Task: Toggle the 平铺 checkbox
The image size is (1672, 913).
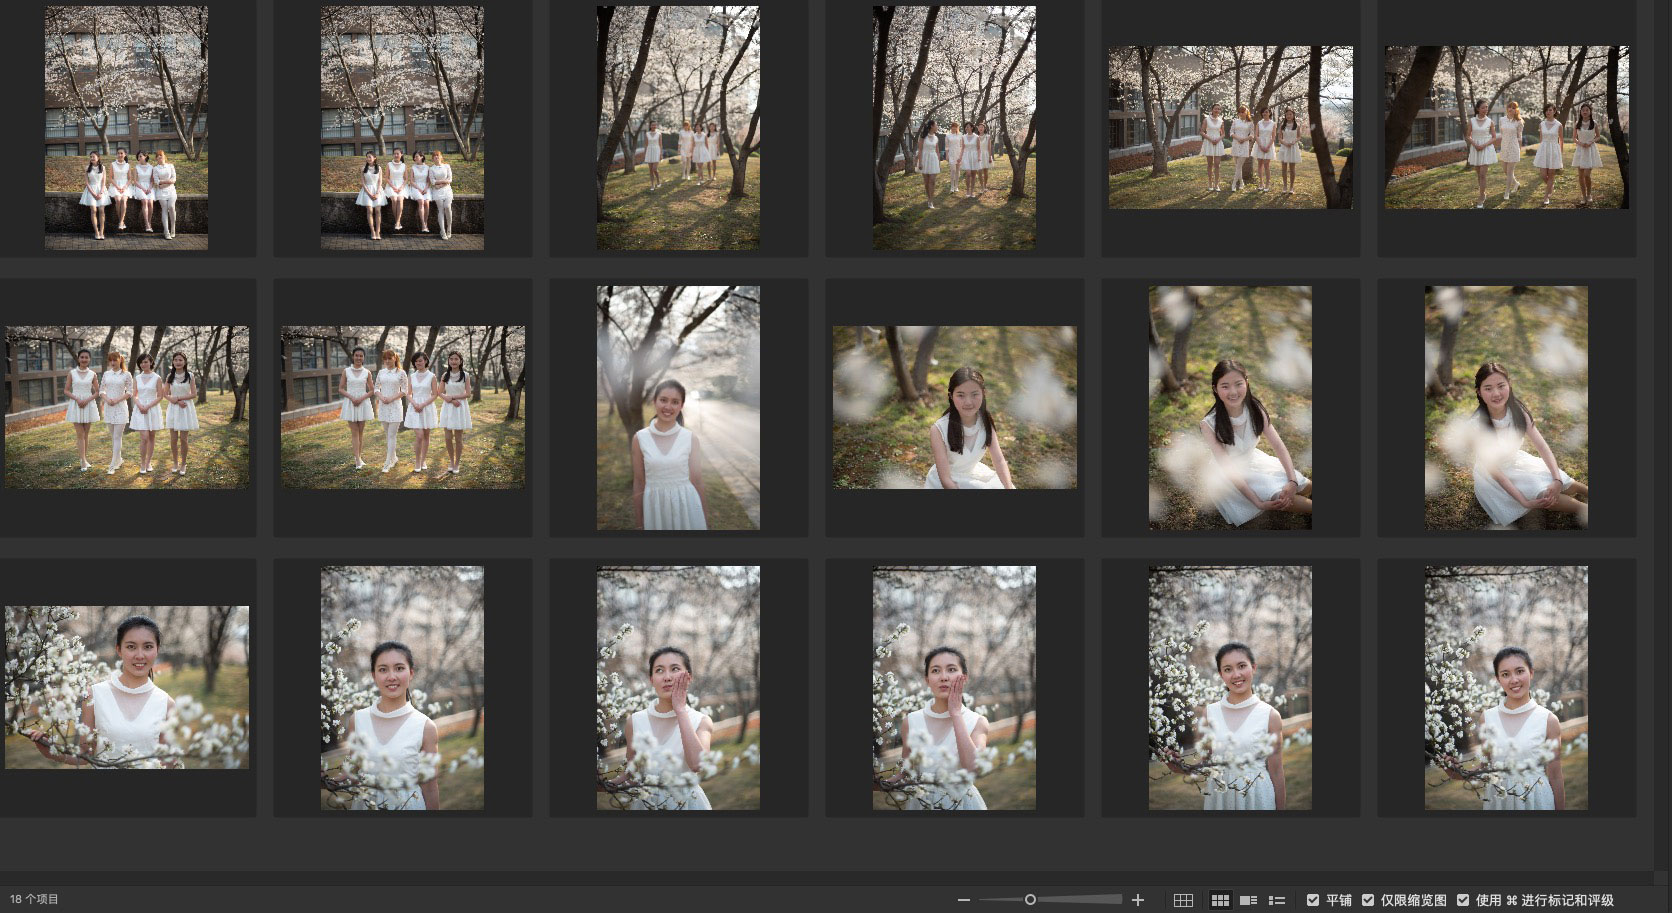Action: click(x=1313, y=900)
